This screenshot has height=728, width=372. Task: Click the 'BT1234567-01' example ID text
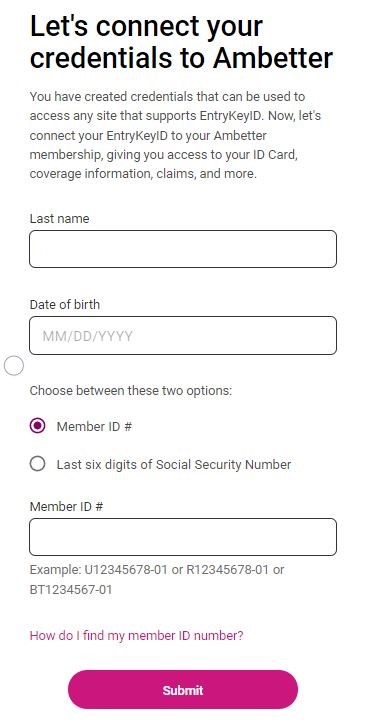point(71,590)
